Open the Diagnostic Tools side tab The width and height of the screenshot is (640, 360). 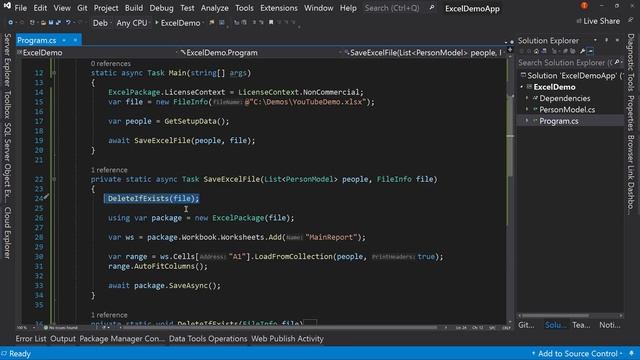click(x=631, y=62)
